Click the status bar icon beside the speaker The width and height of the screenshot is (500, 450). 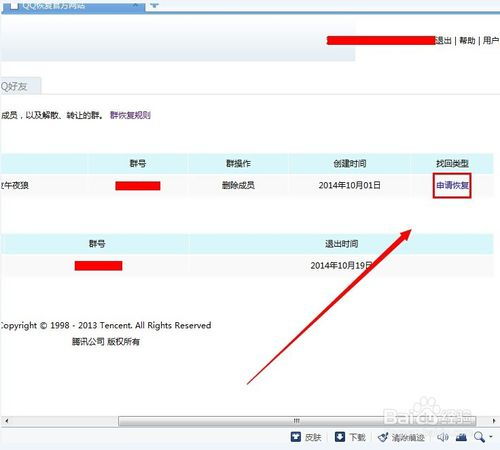point(461,437)
